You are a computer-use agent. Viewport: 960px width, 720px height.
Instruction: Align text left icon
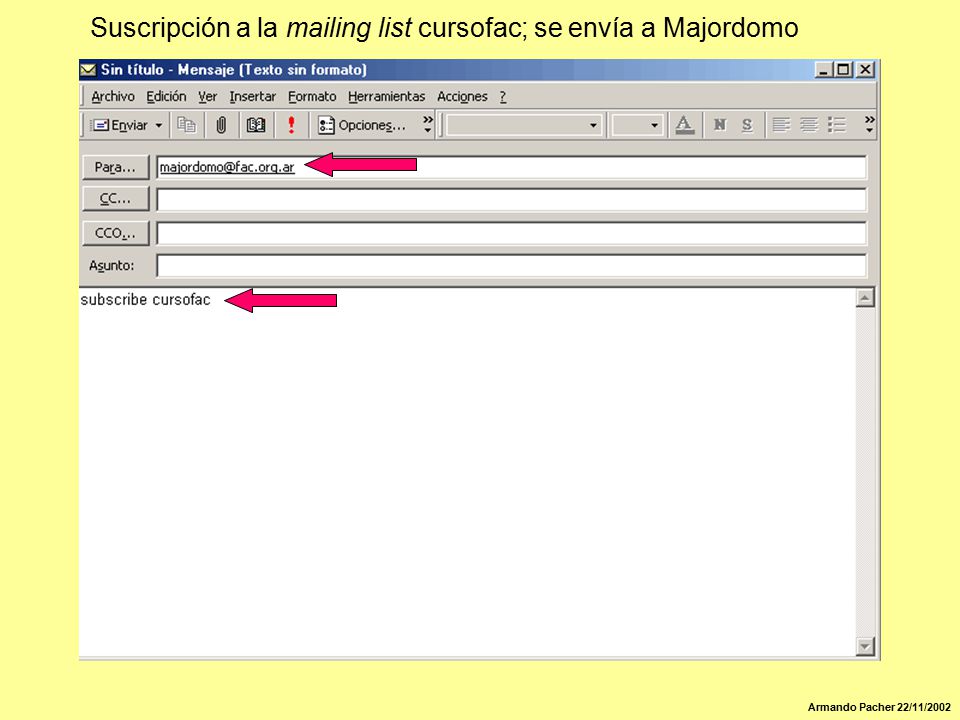point(781,126)
